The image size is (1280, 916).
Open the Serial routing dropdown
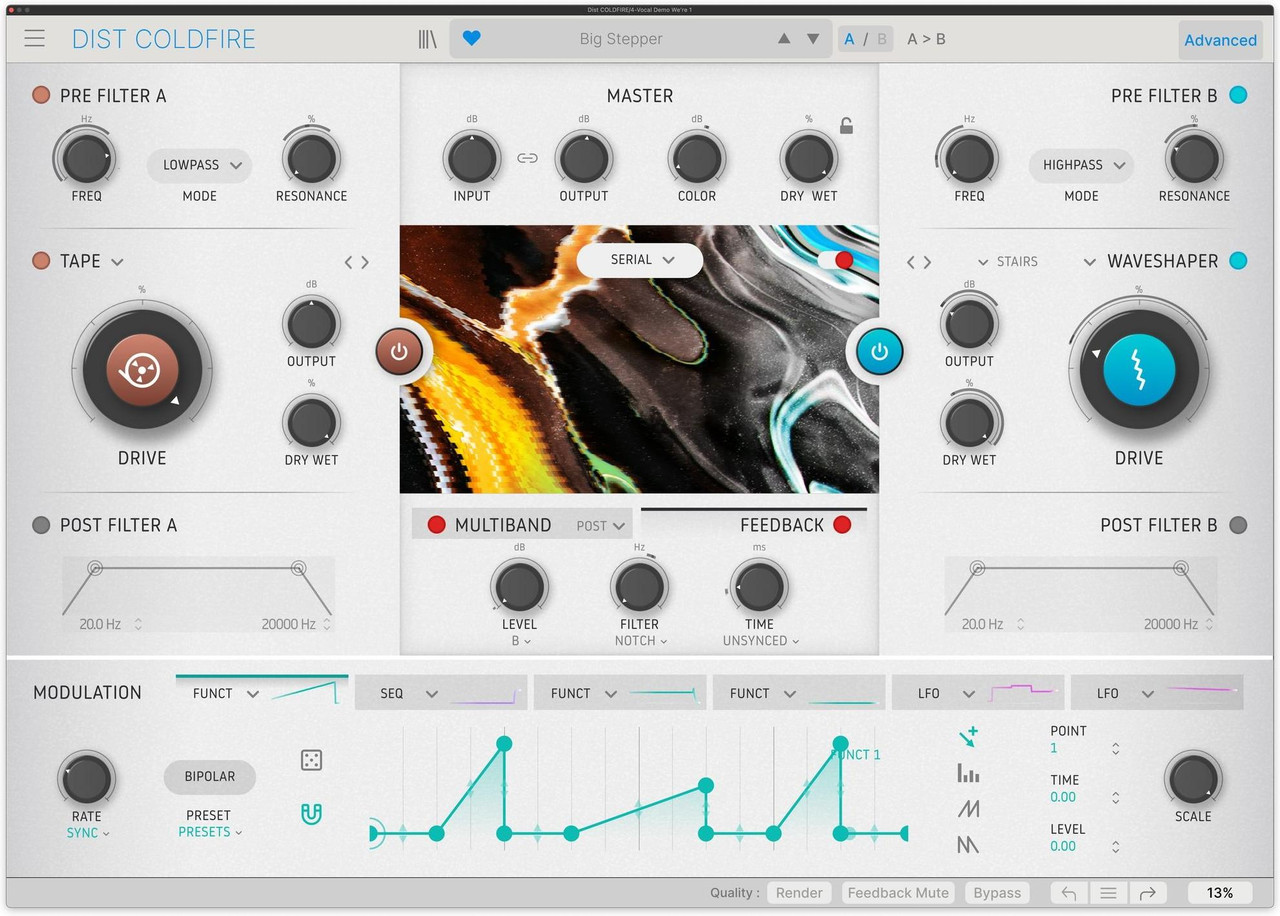coord(639,259)
